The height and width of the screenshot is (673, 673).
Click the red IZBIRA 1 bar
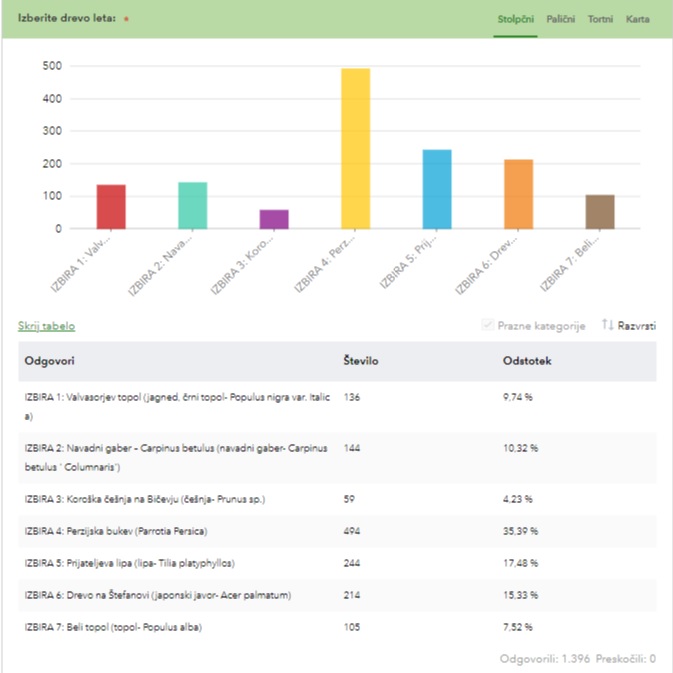click(x=111, y=207)
